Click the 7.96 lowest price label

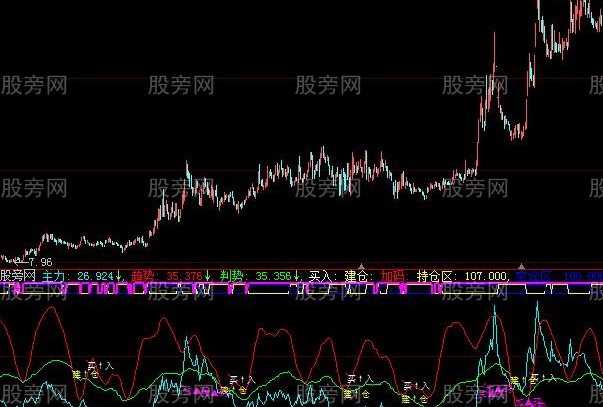[40, 262]
